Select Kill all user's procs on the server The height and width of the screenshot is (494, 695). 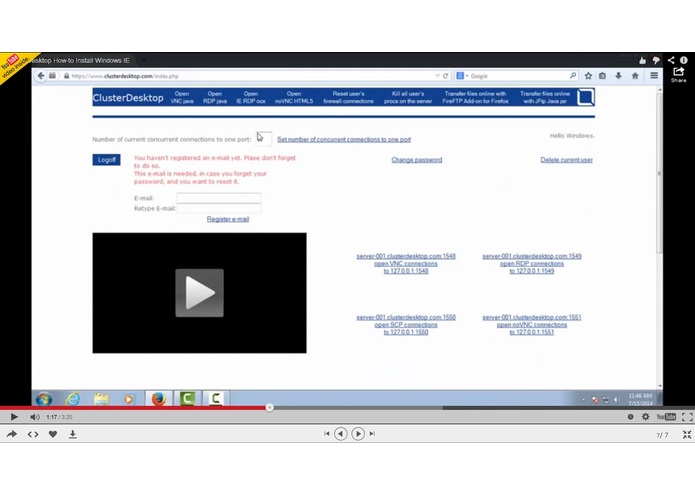tap(408, 97)
